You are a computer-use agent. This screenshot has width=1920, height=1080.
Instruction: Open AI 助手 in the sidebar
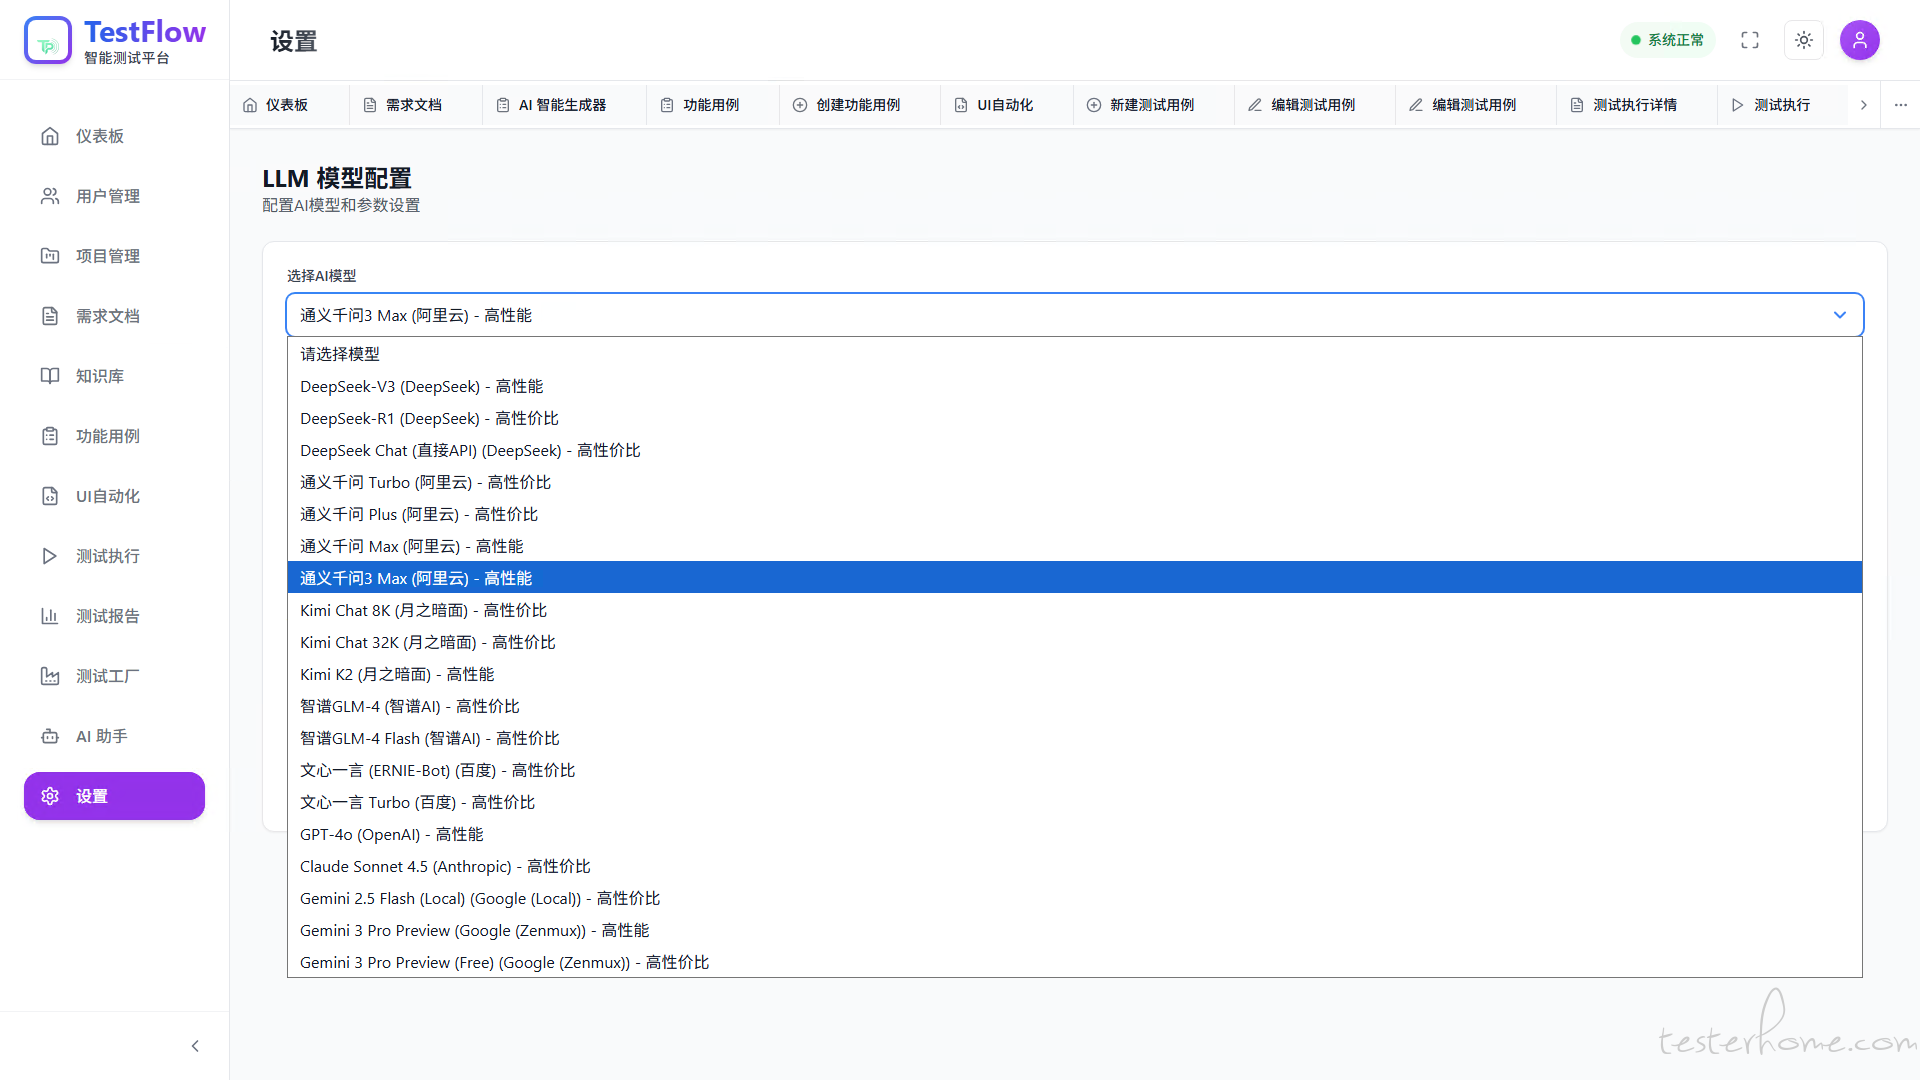(101, 736)
